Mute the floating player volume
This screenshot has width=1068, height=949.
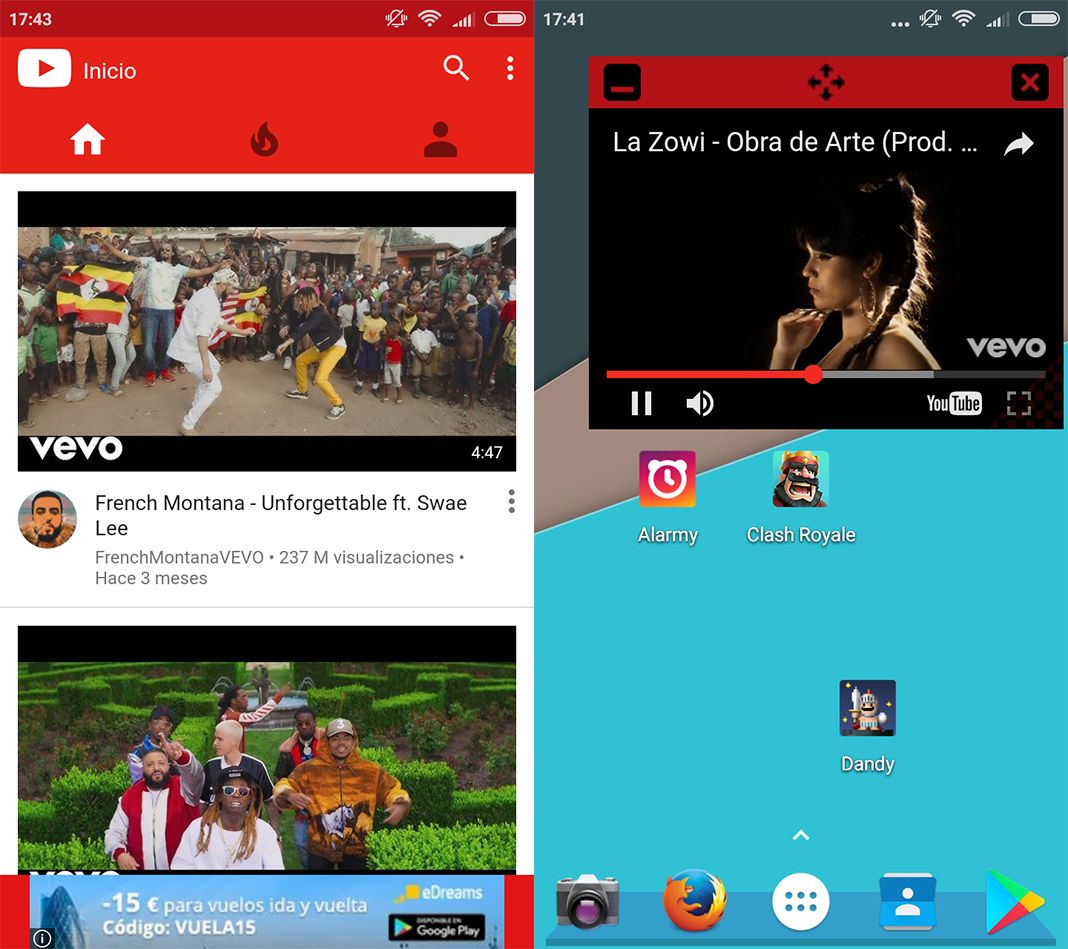[x=700, y=403]
